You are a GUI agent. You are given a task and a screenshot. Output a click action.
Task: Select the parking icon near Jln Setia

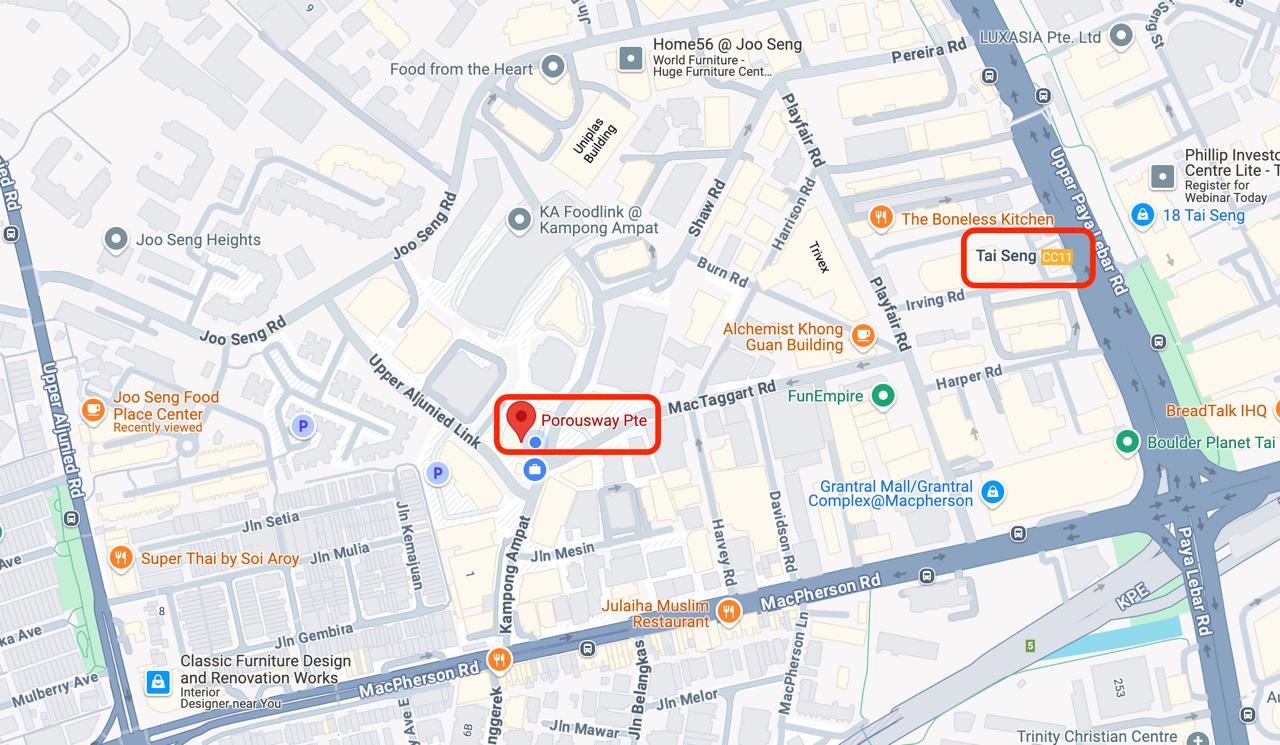[301, 427]
